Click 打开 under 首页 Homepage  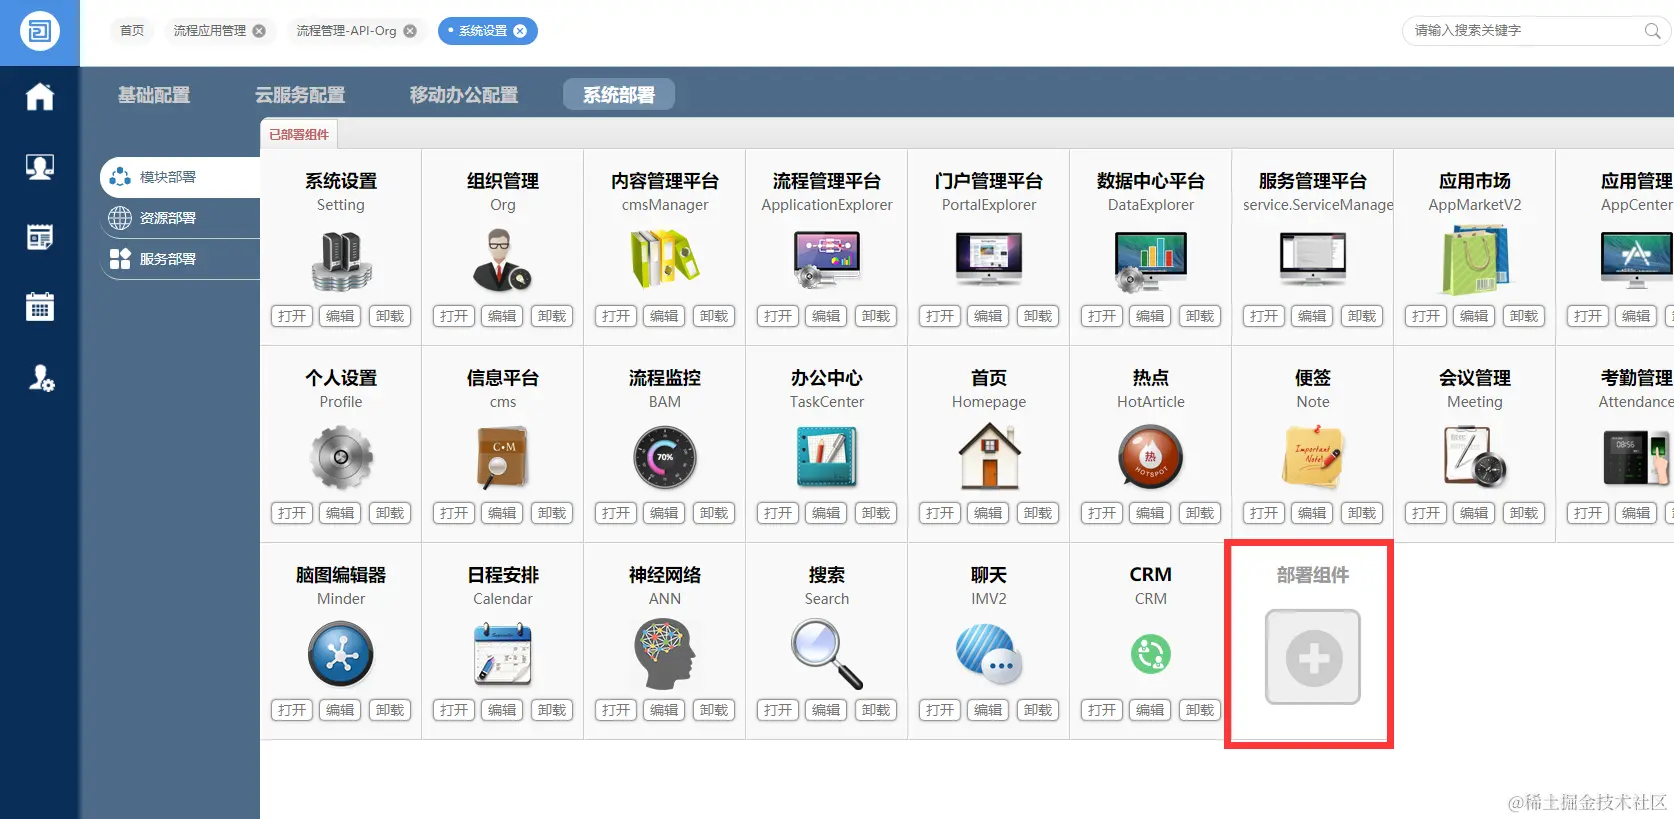pos(940,513)
